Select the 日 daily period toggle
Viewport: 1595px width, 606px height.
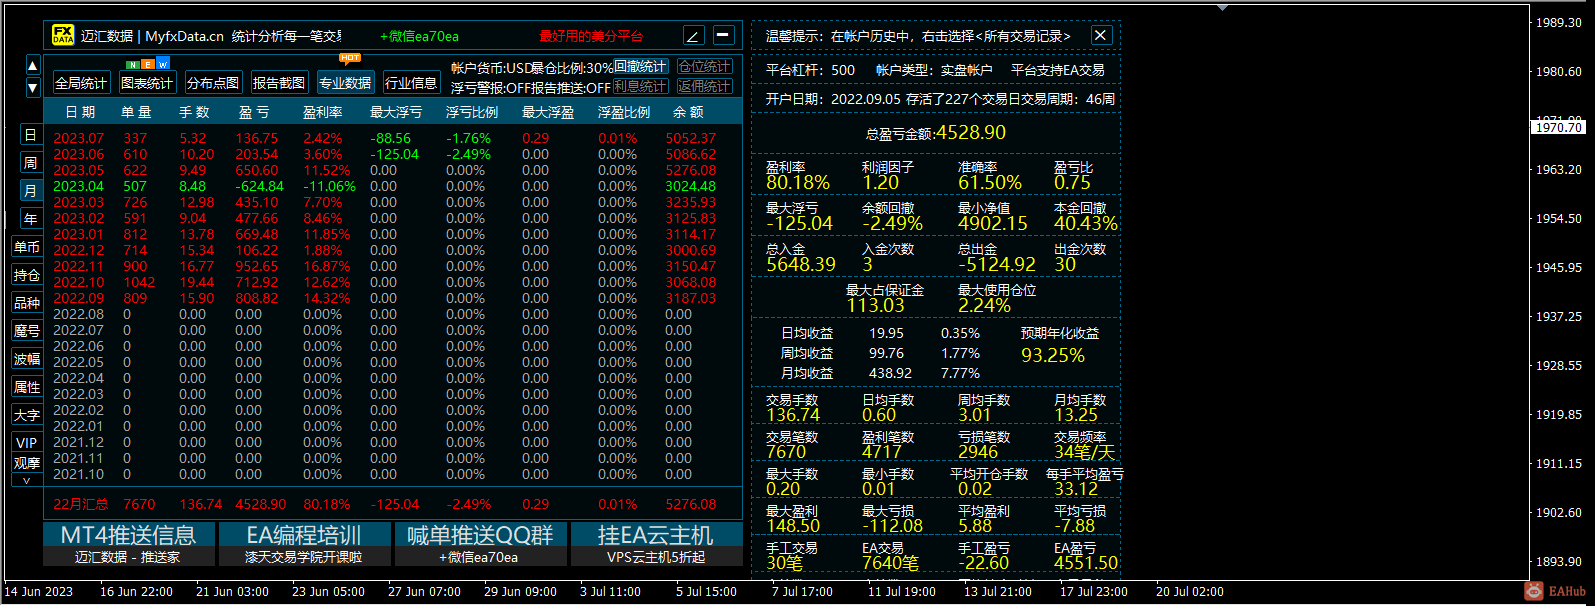(30, 135)
